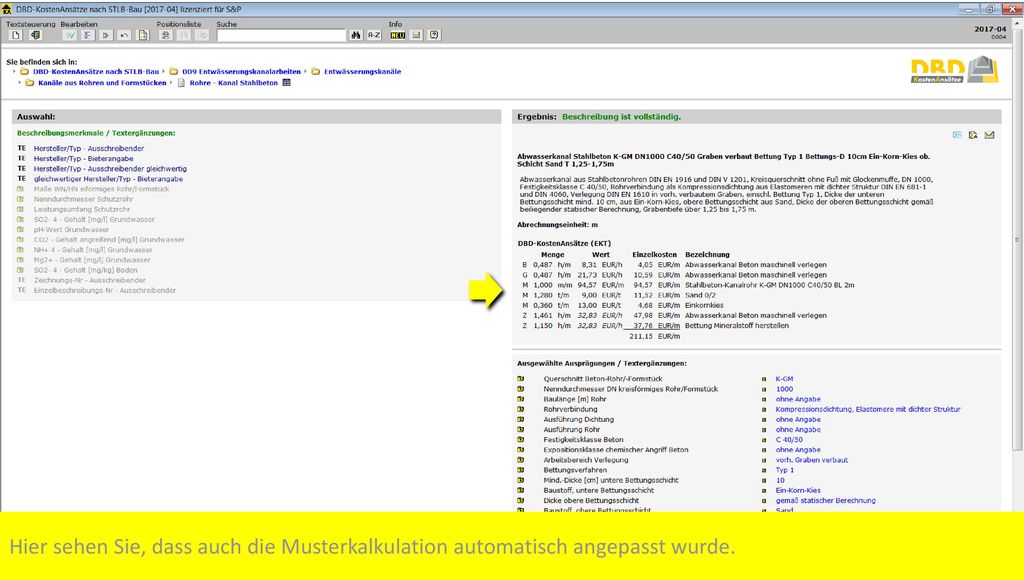Click the table grid icon after Kanal Stahlbeton
The width and height of the screenshot is (1024, 580).
click(x=286, y=83)
